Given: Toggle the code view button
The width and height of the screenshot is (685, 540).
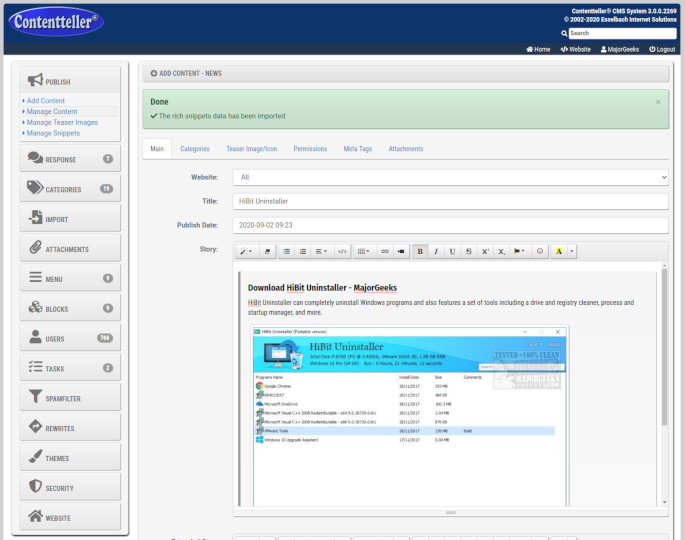Looking at the screenshot, I should (x=342, y=251).
